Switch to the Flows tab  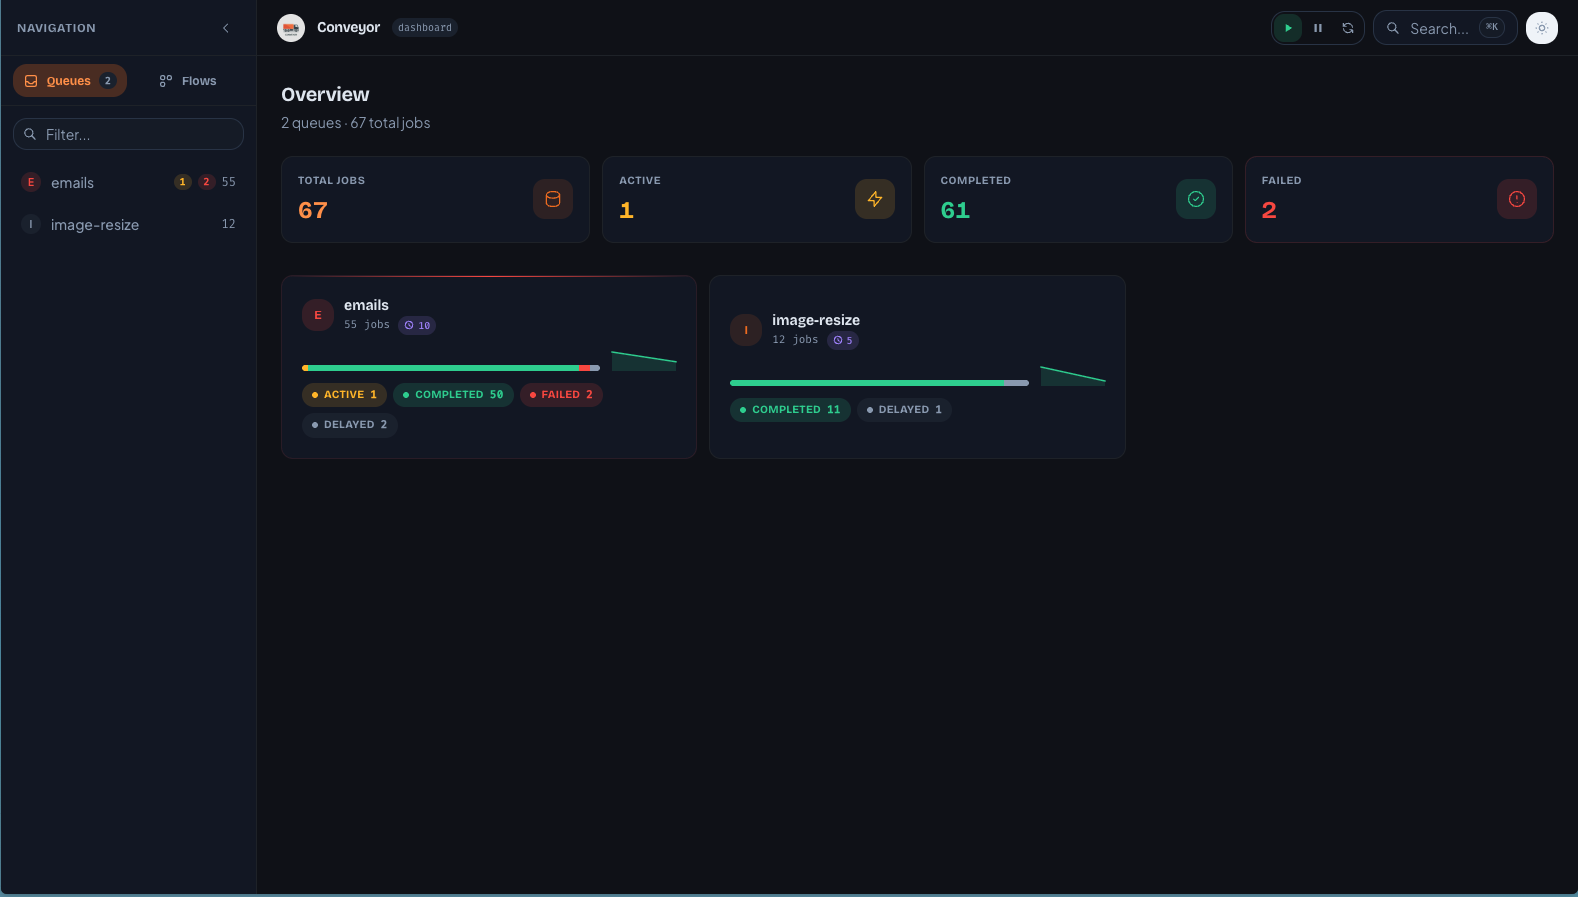(188, 81)
